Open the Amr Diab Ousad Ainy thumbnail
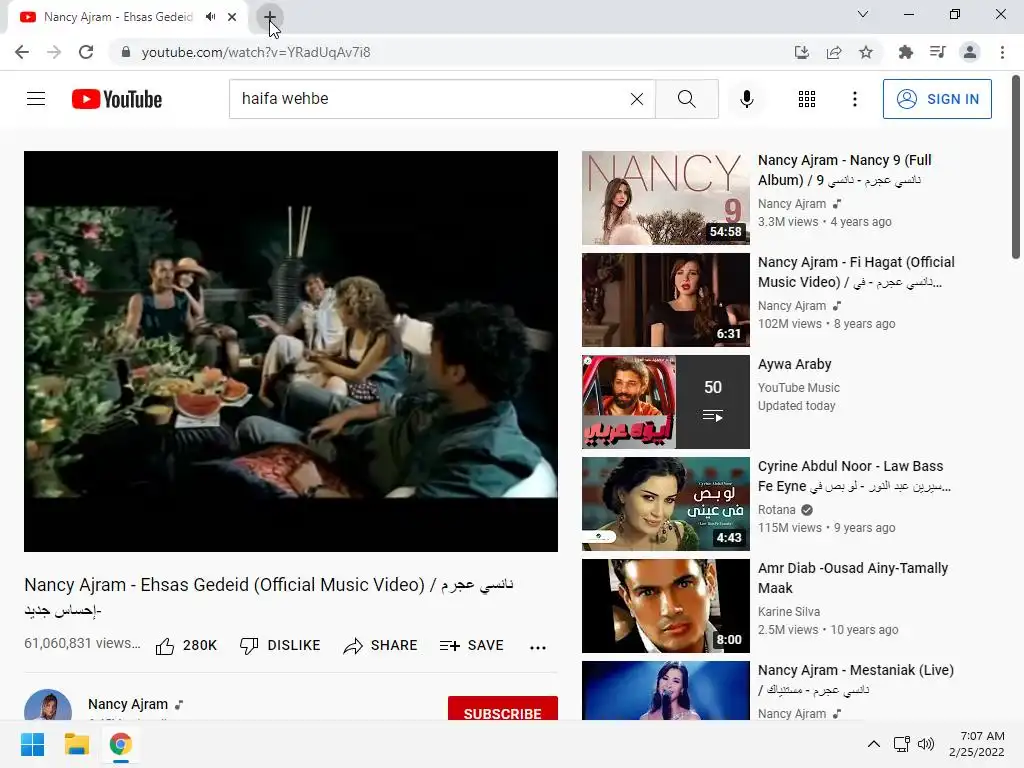 click(x=665, y=605)
